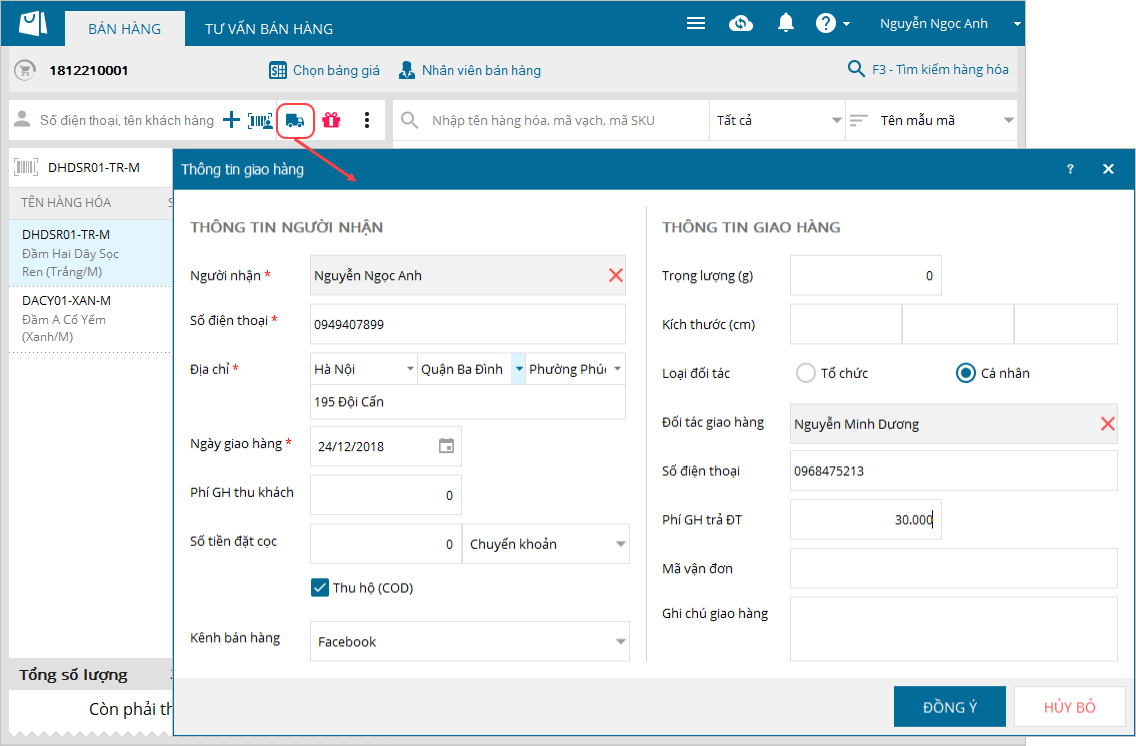Viewport: 1136px width, 746px height.
Task: Expand the Kênh bán hàng Facebook dropdown
Action: [620, 642]
